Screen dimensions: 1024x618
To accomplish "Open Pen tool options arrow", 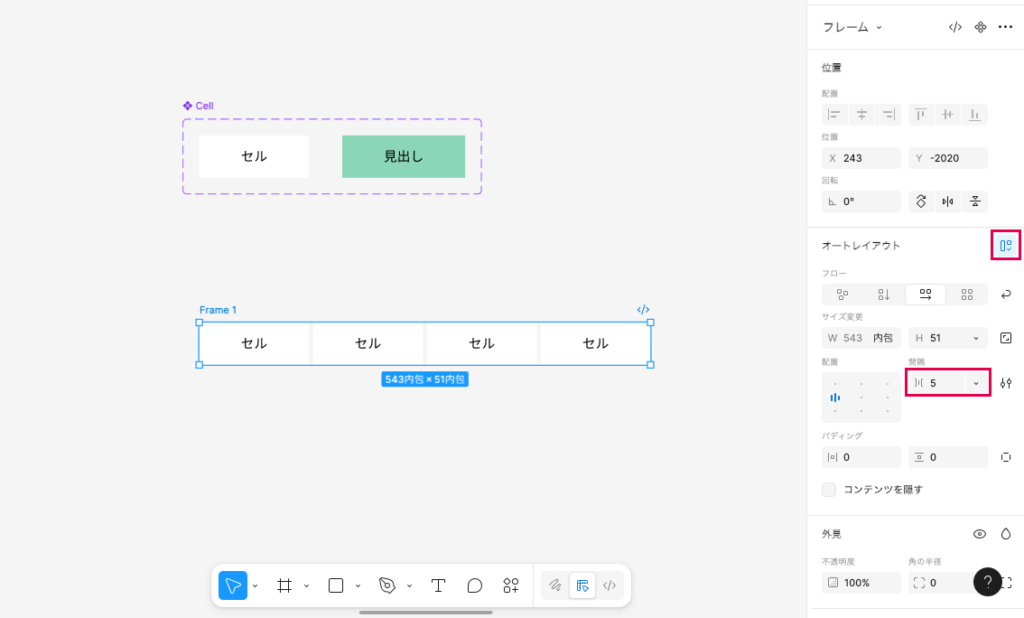I will click(409, 586).
